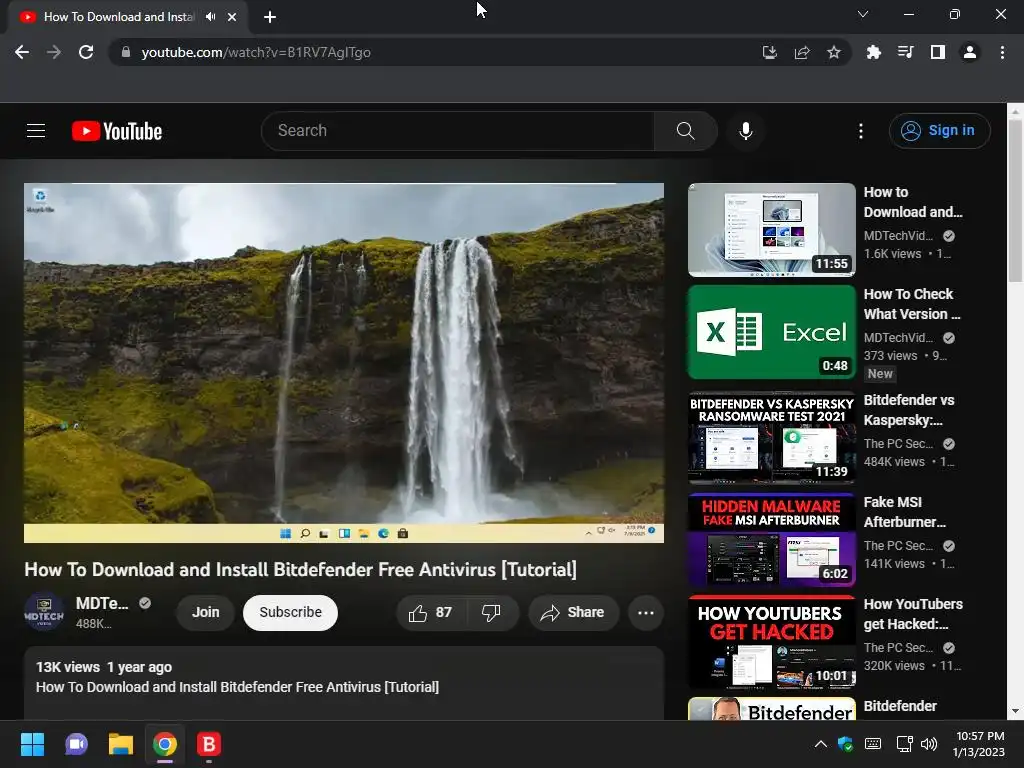This screenshot has width=1024, height=768.
Task: Open YouTube settings three-dot menu
Action: tap(861, 131)
